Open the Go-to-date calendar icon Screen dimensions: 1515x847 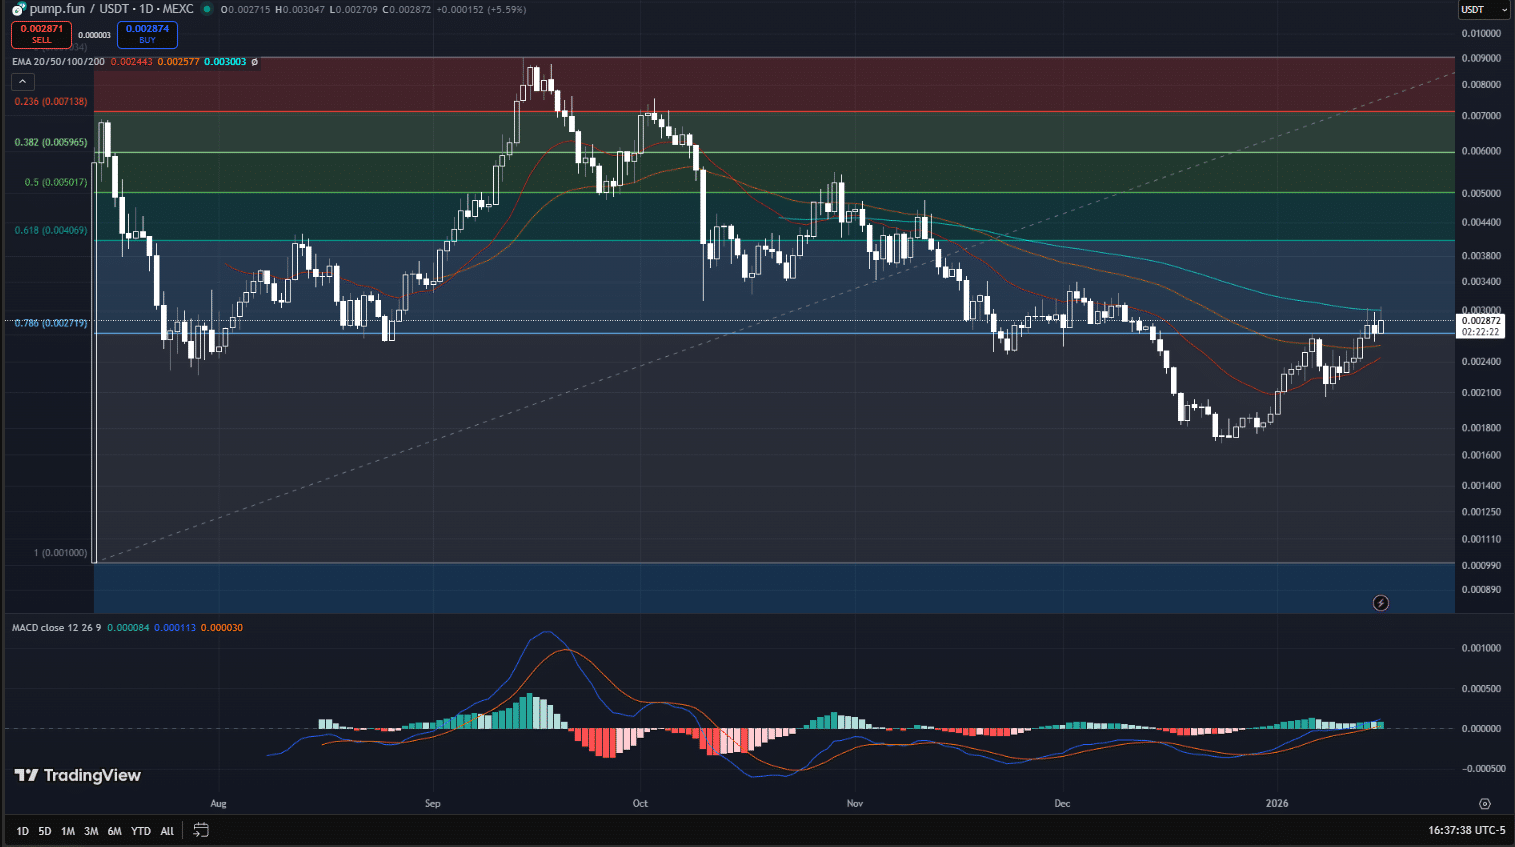point(200,830)
